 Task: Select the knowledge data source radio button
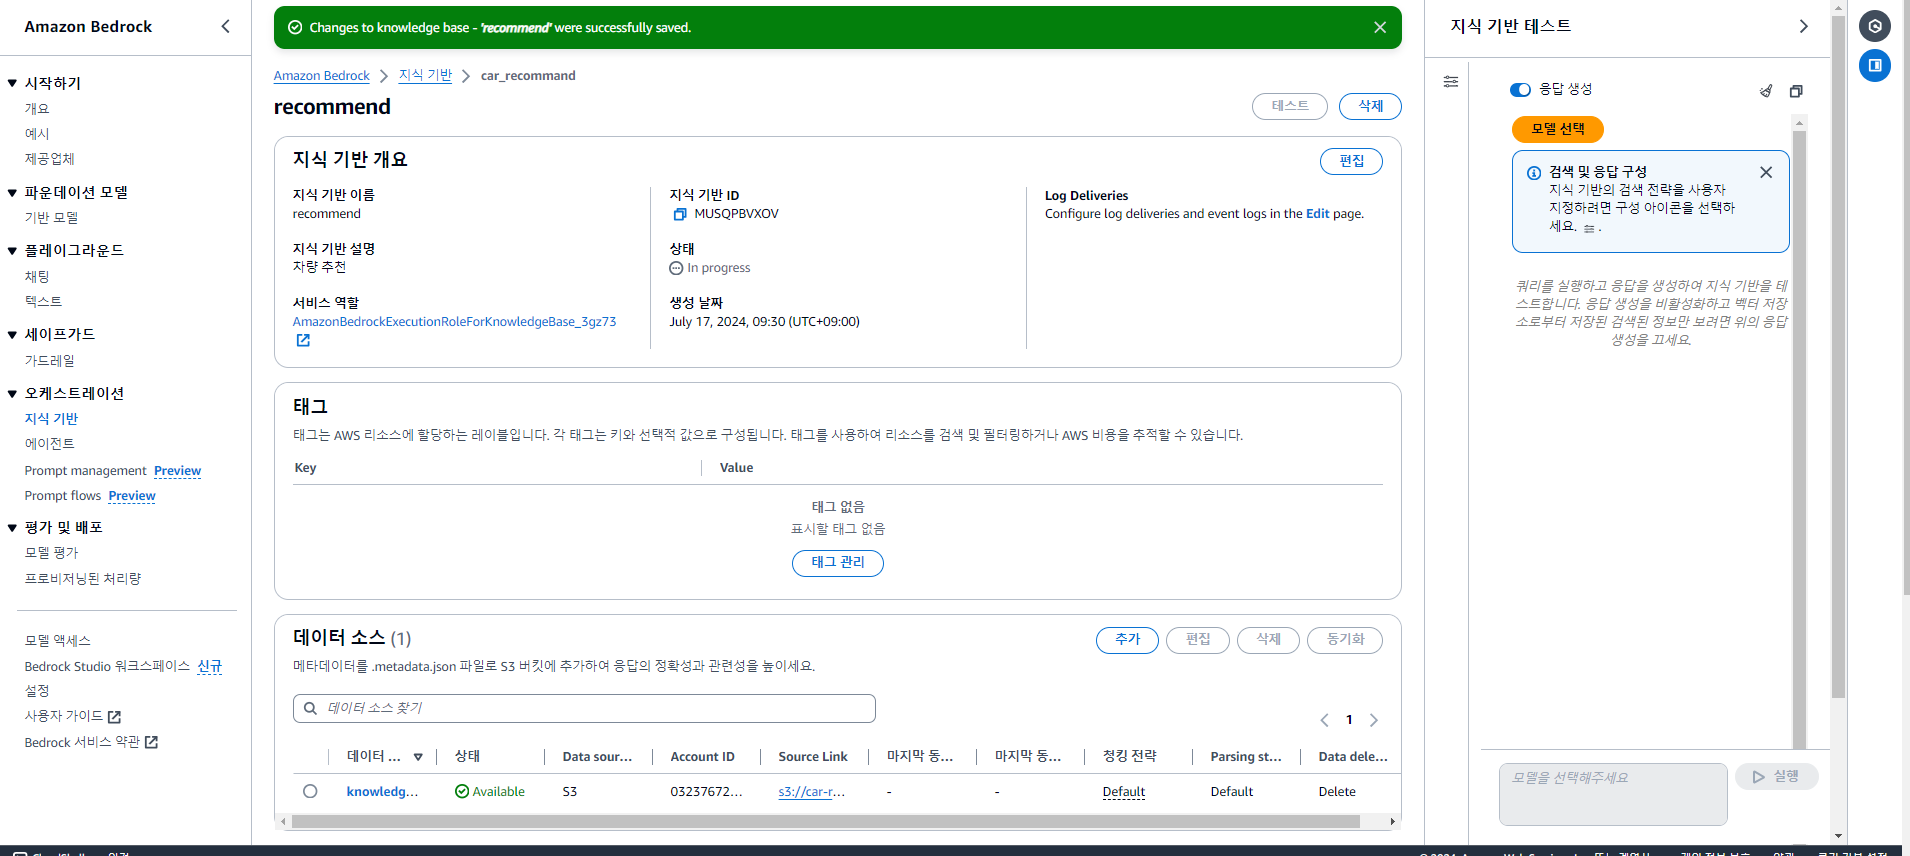click(x=310, y=791)
